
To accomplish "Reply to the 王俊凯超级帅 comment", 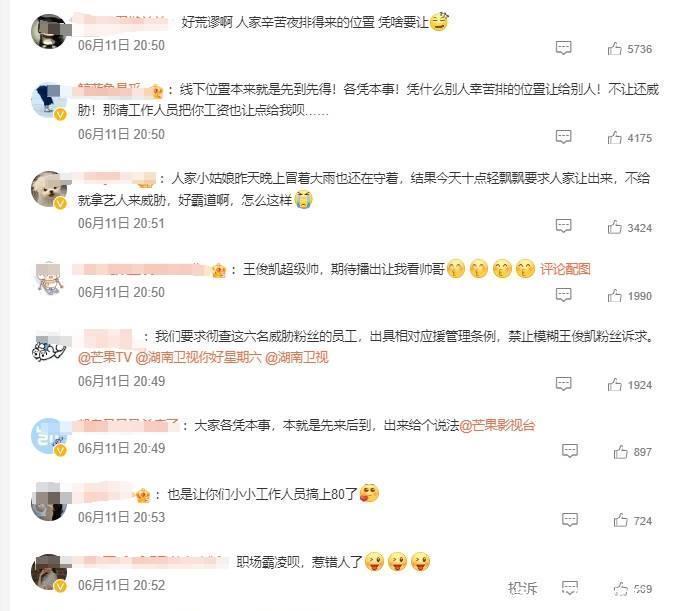I will click(563, 295).
